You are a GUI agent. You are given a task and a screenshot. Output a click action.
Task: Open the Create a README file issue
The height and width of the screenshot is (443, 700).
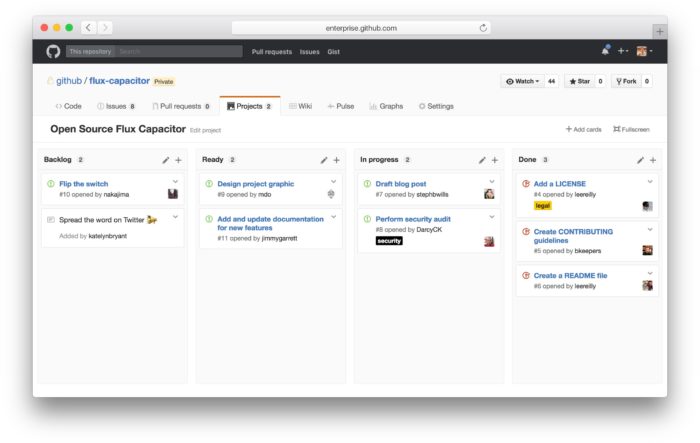coord(571,276)
